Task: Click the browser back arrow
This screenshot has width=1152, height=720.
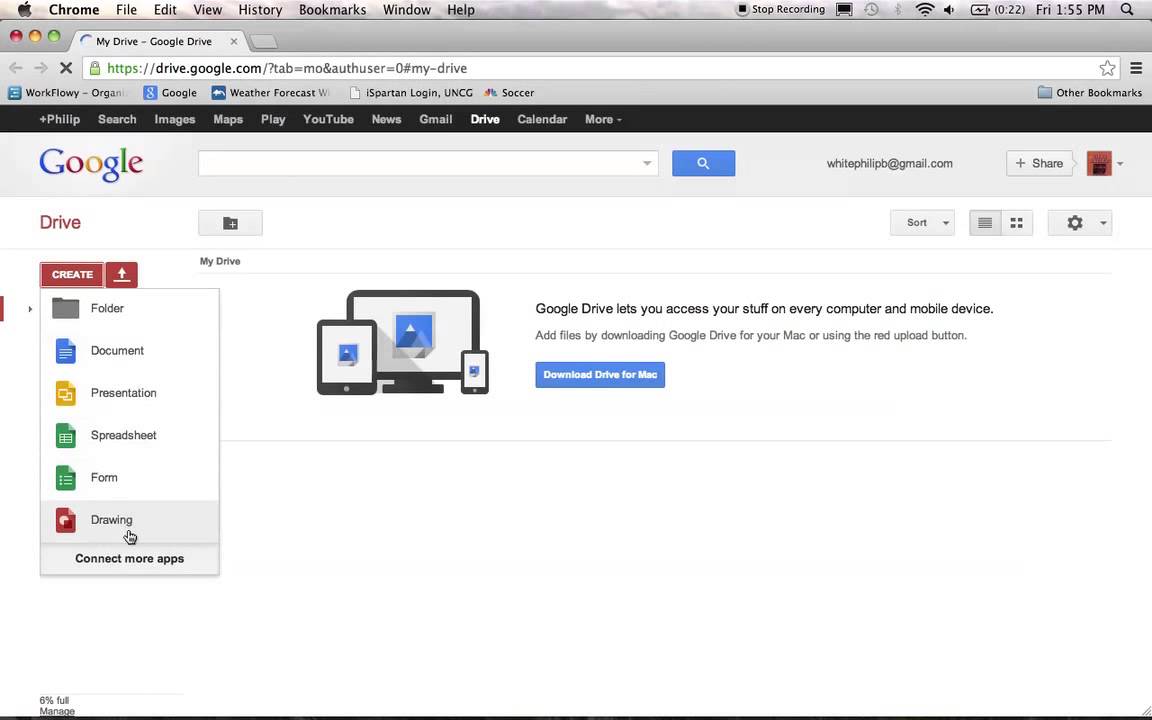Action: [x=15, y=68]
